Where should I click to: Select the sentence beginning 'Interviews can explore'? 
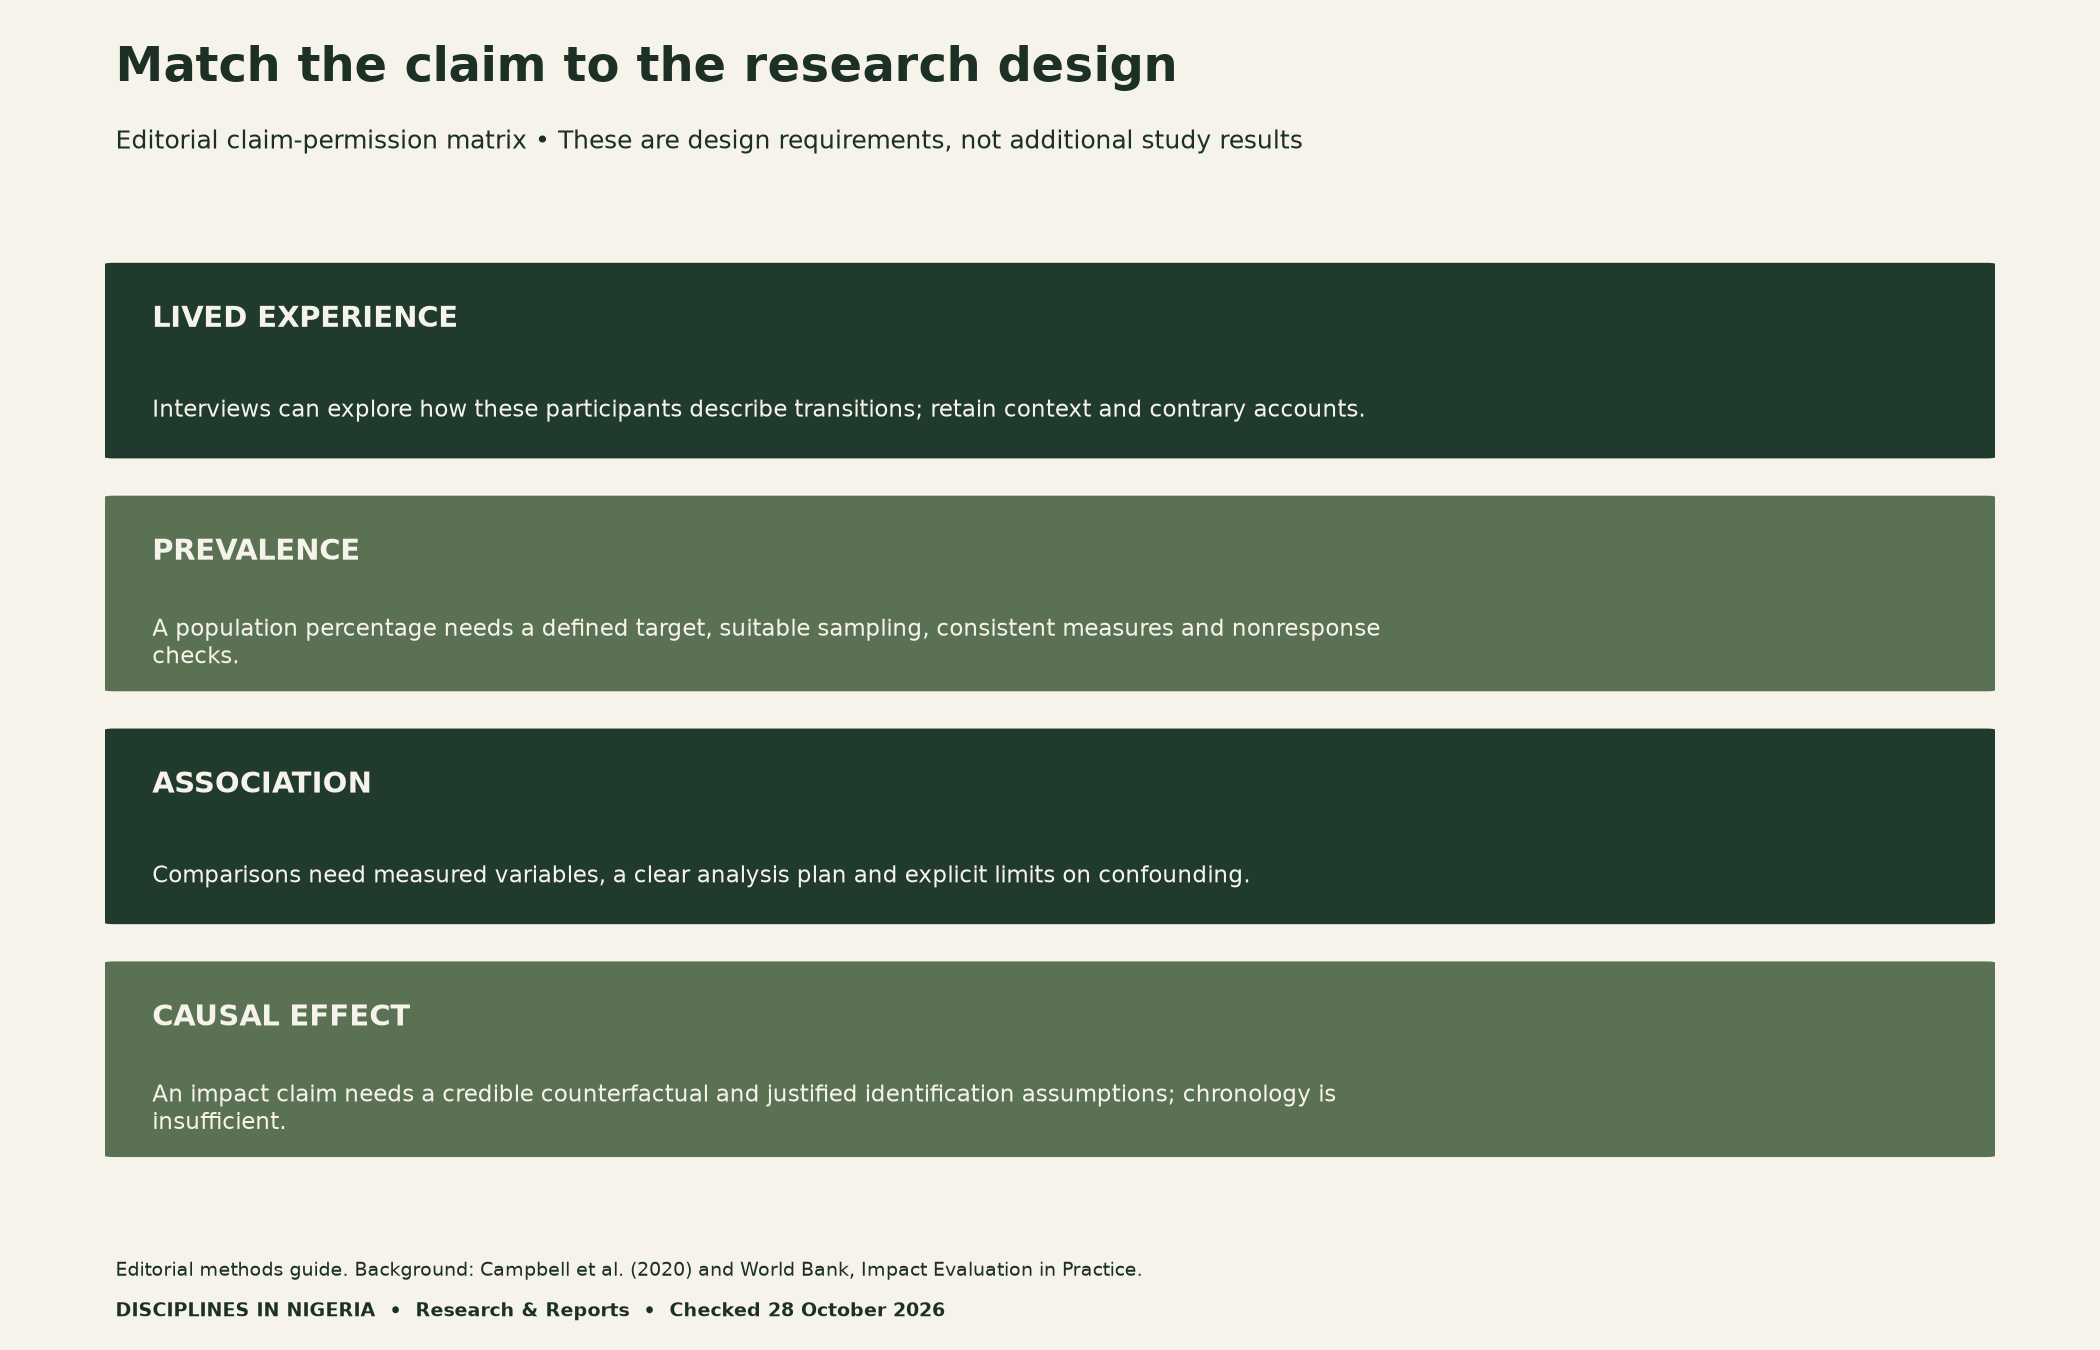[x=758, y=409]
